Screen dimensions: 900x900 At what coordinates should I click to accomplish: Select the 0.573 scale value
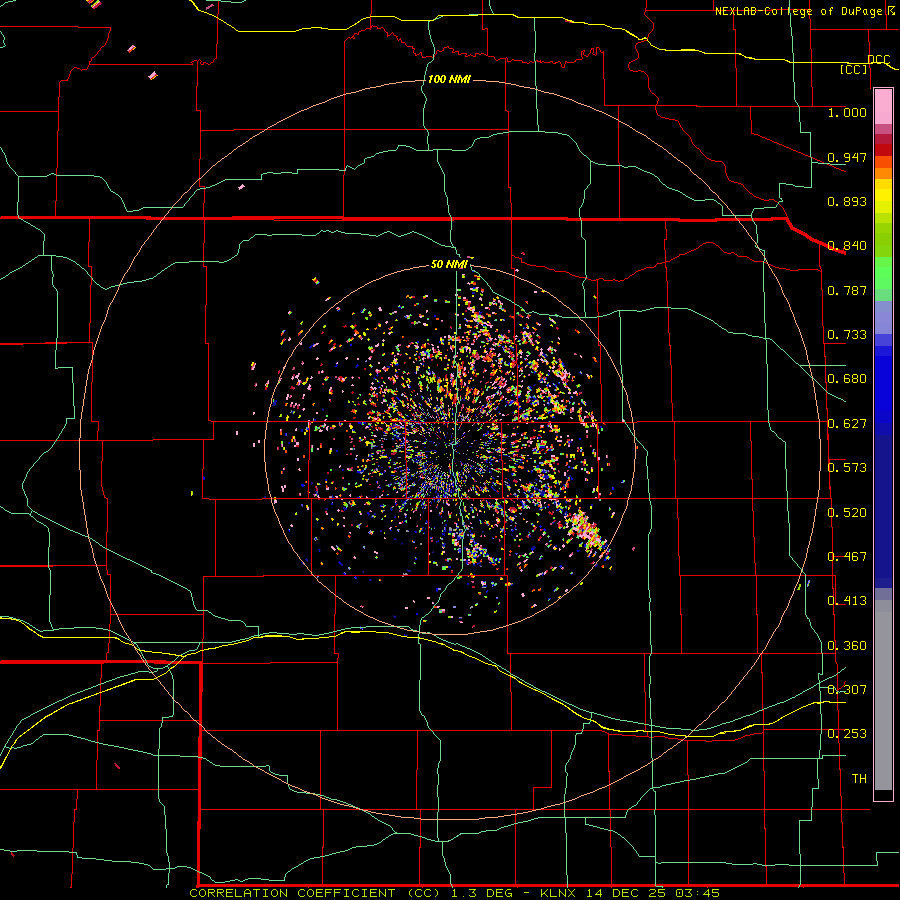pos(847,468)
